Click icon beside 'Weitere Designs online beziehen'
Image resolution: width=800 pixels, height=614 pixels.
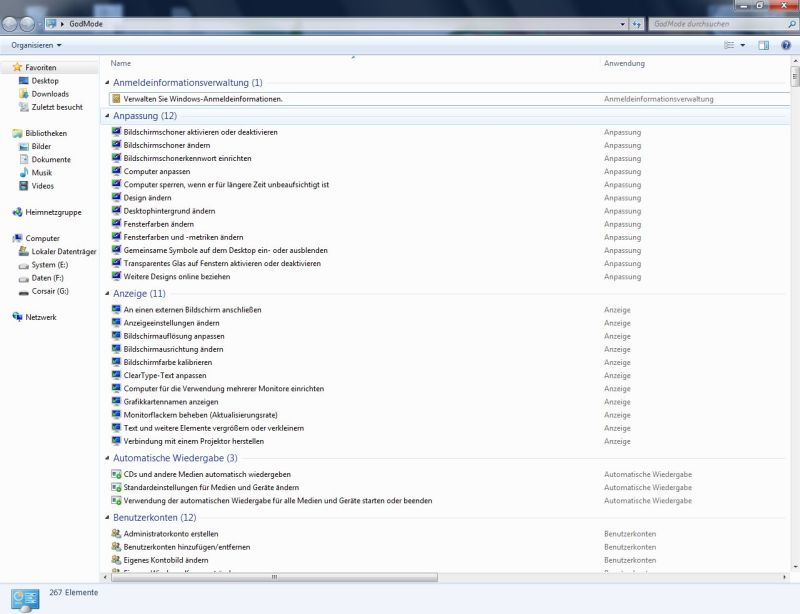tap(116, 276)
